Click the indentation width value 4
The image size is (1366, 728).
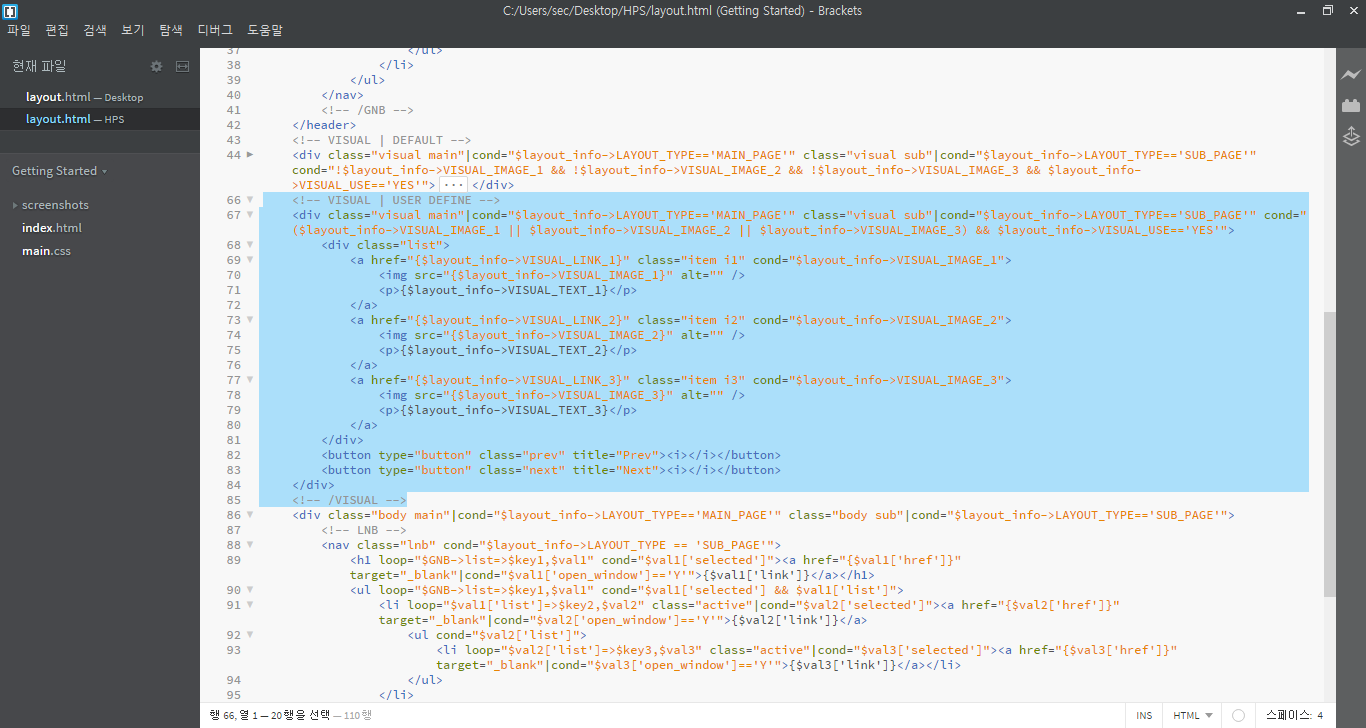1320,715
